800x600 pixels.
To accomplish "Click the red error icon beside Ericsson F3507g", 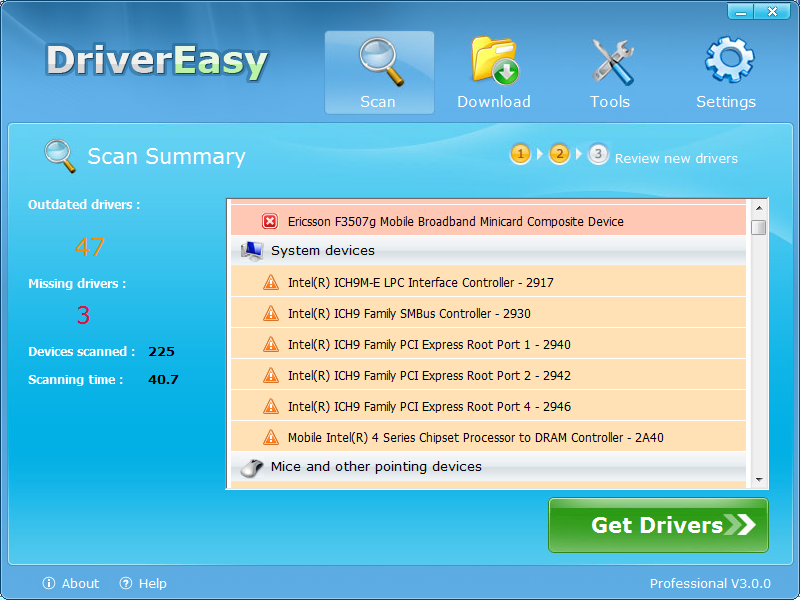I will (270, 221).
